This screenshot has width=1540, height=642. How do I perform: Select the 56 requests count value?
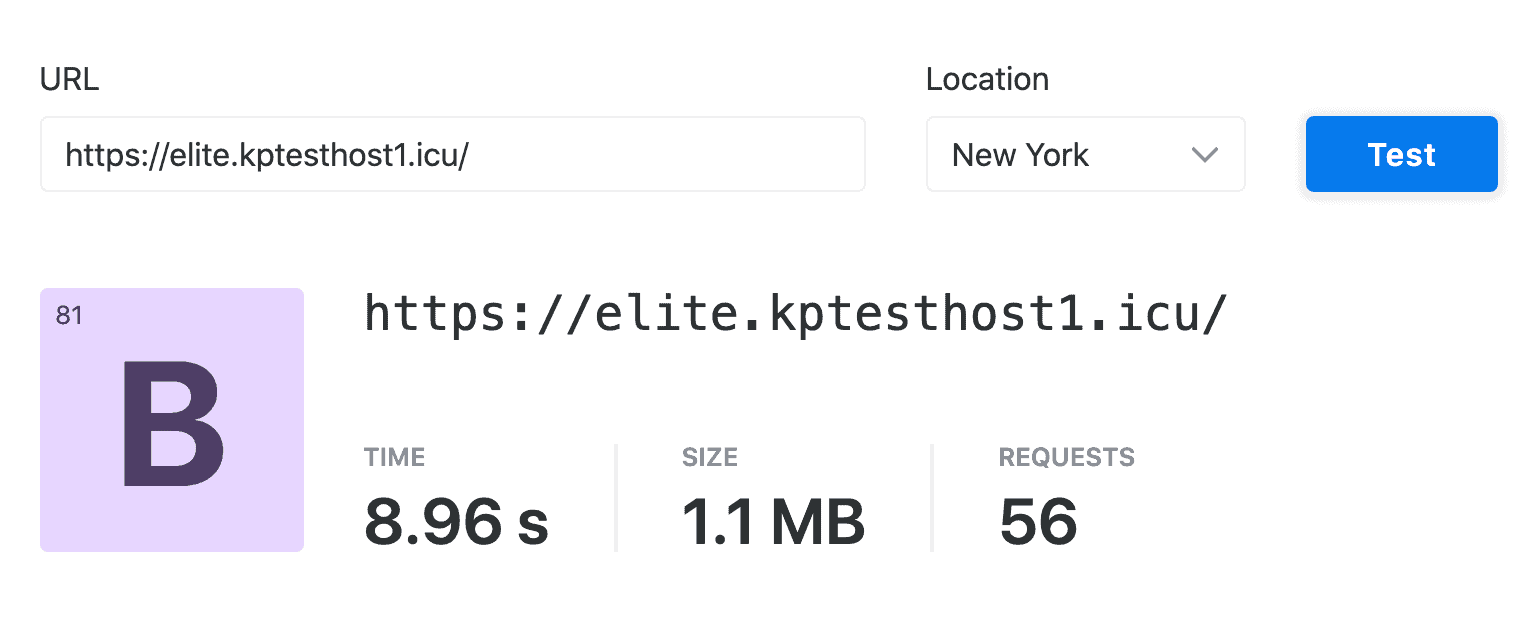1038,522
